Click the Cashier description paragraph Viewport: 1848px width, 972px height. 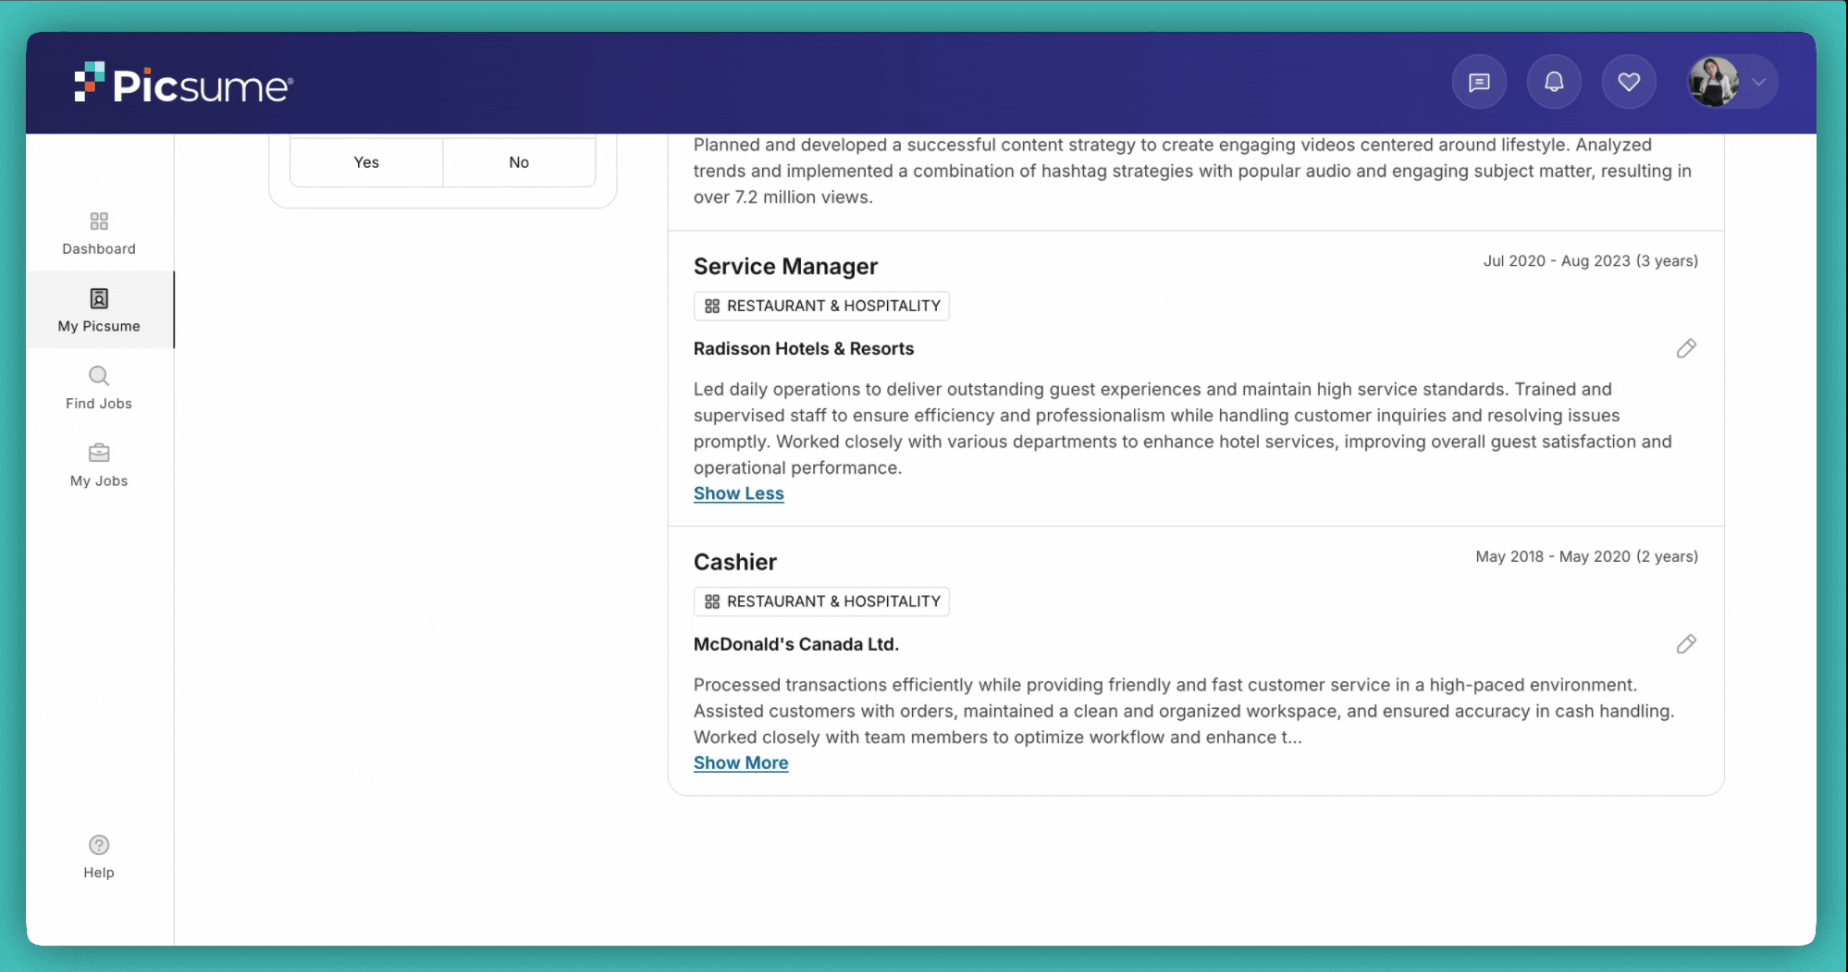click(x=1184, y=711)
